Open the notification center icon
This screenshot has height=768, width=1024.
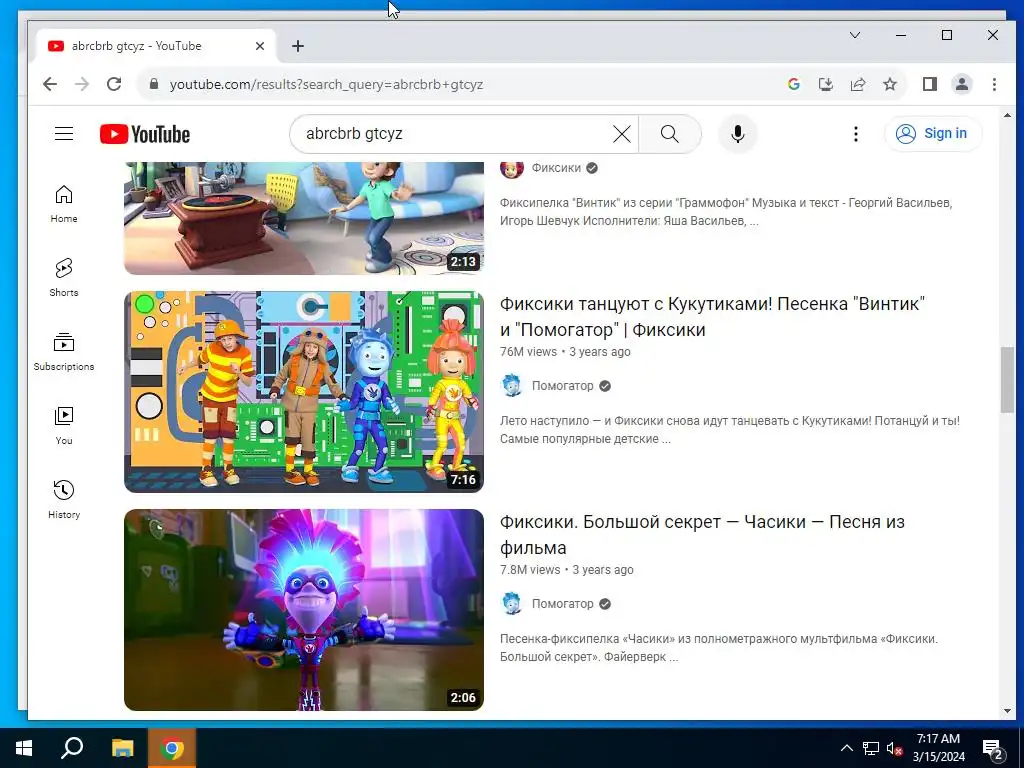pyautogui.click(x=992, y=748)
